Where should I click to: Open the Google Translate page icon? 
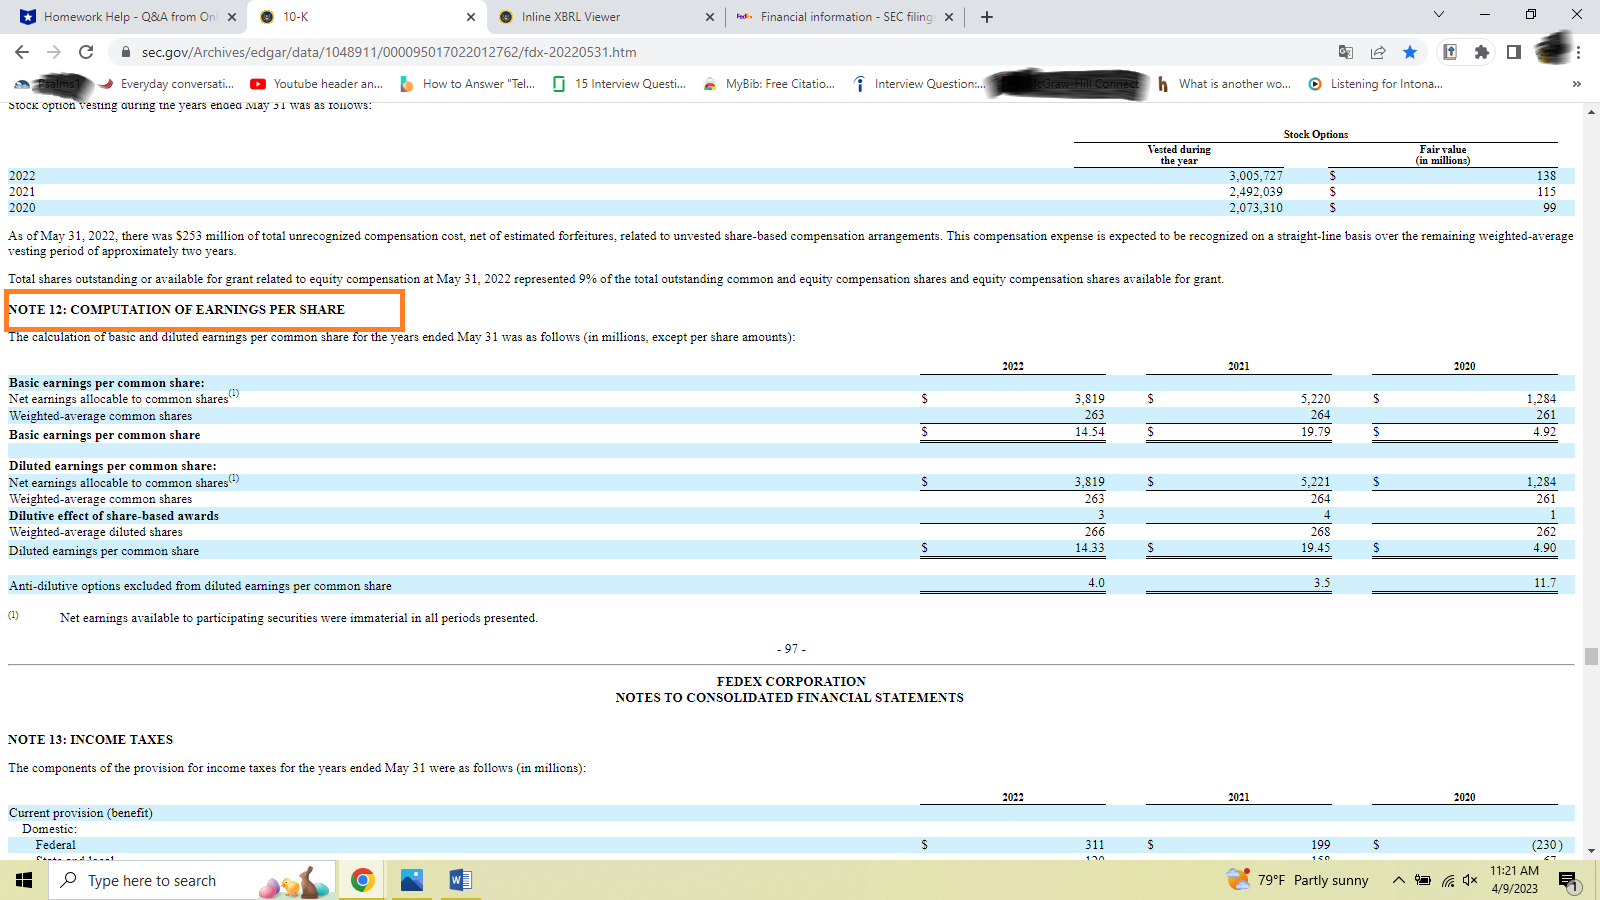click(1346, 52)
